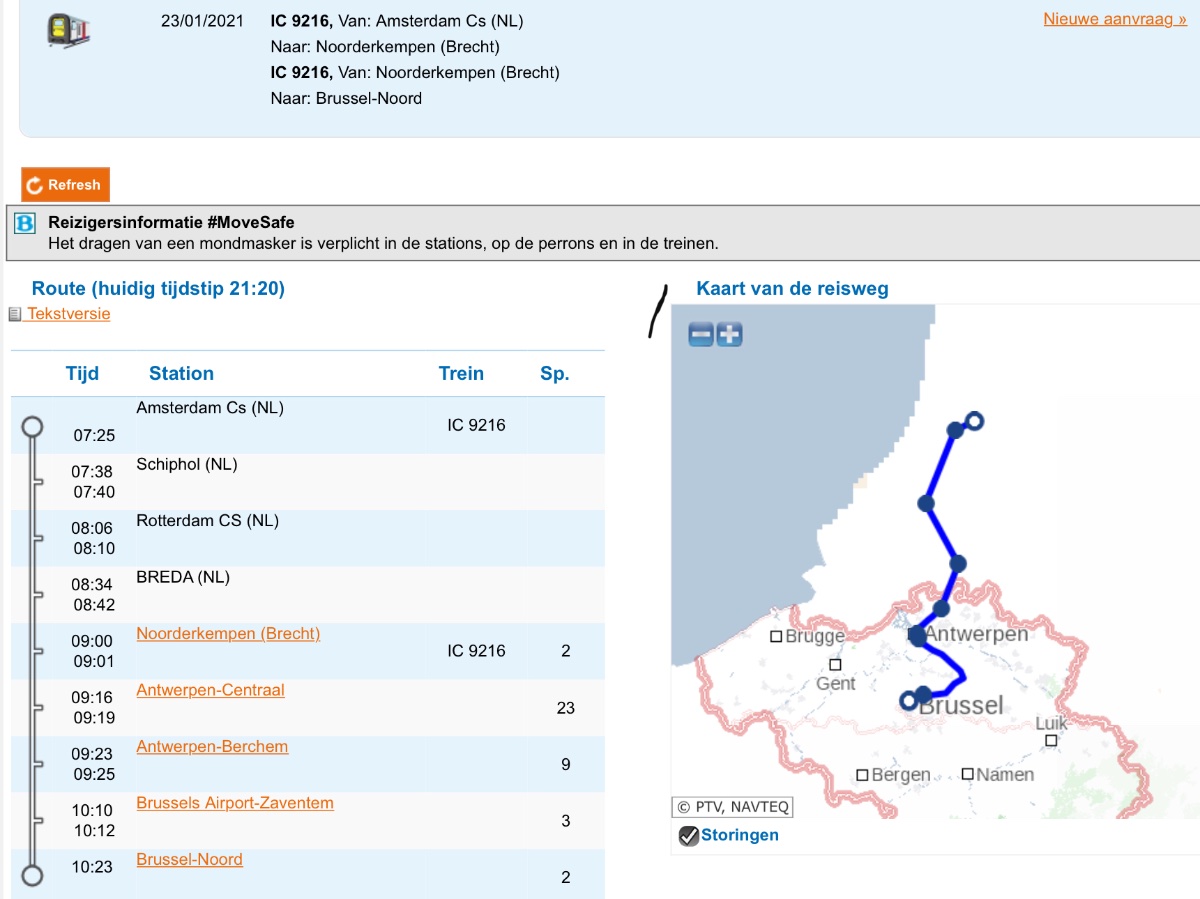
Task: Click the Brussel endpoint circle on map
Action: (x=908, y=700)
